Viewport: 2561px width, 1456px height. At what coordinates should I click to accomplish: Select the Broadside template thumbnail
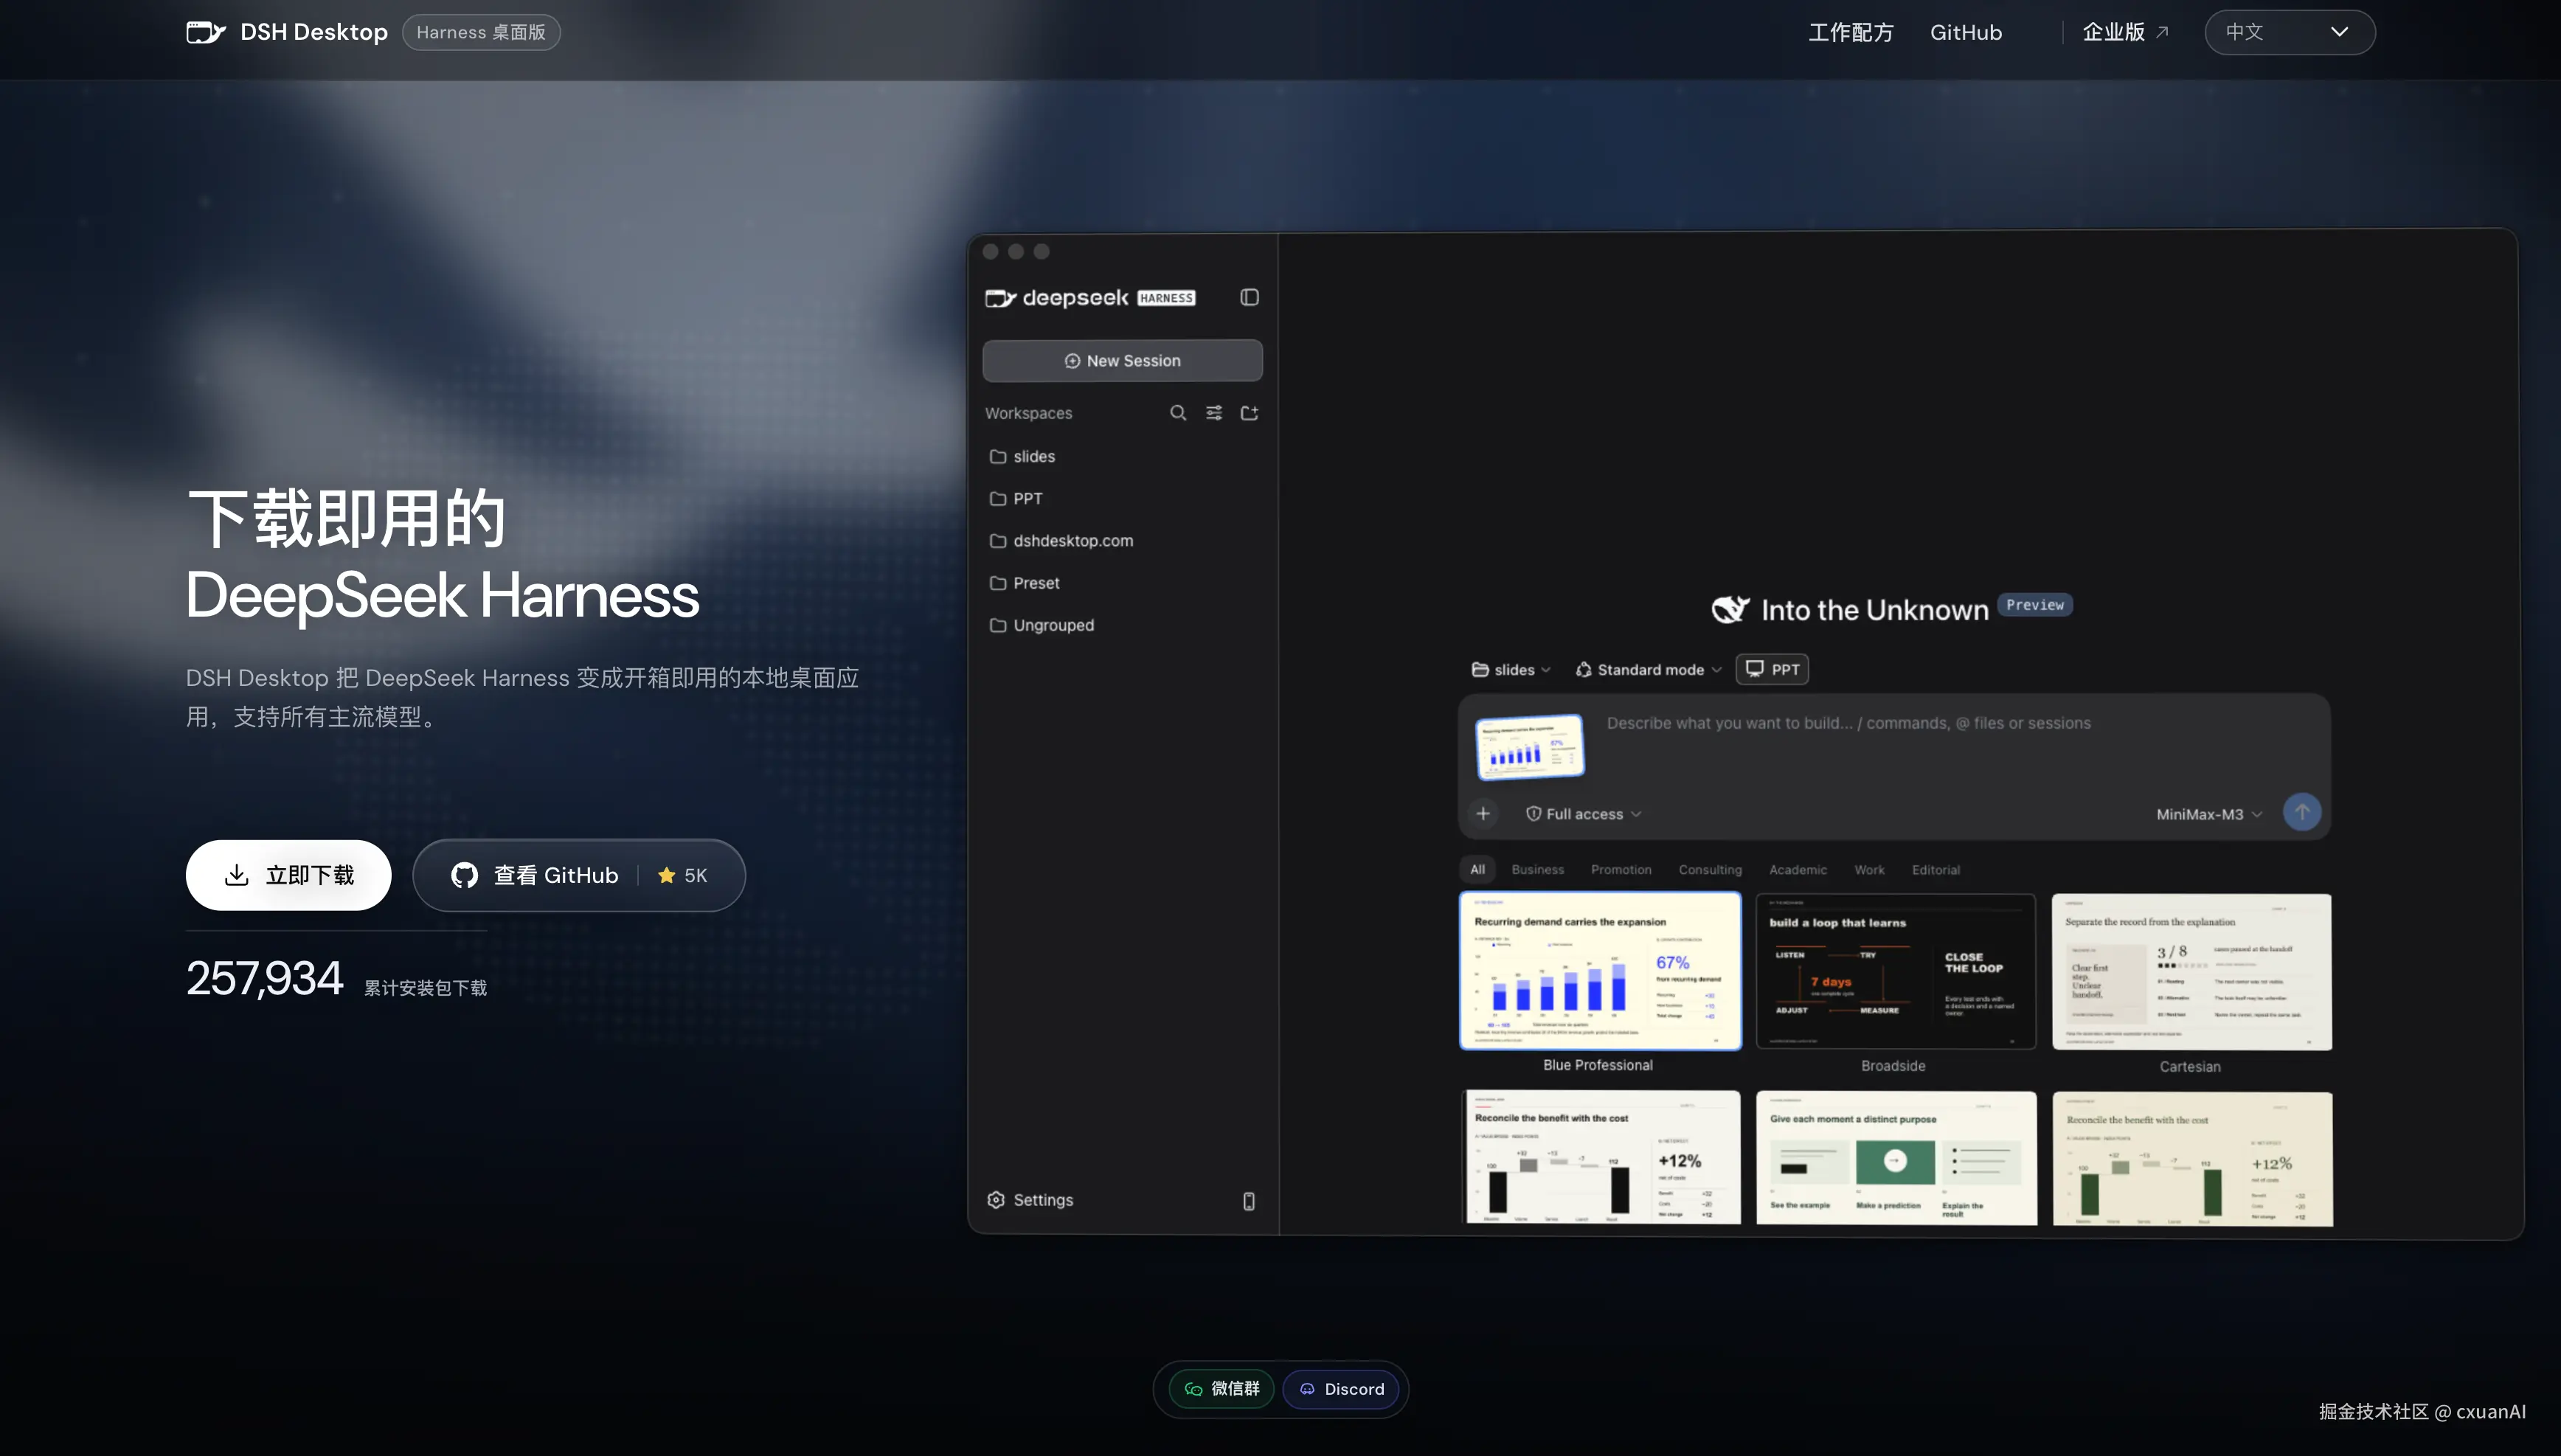(1896, 971)
